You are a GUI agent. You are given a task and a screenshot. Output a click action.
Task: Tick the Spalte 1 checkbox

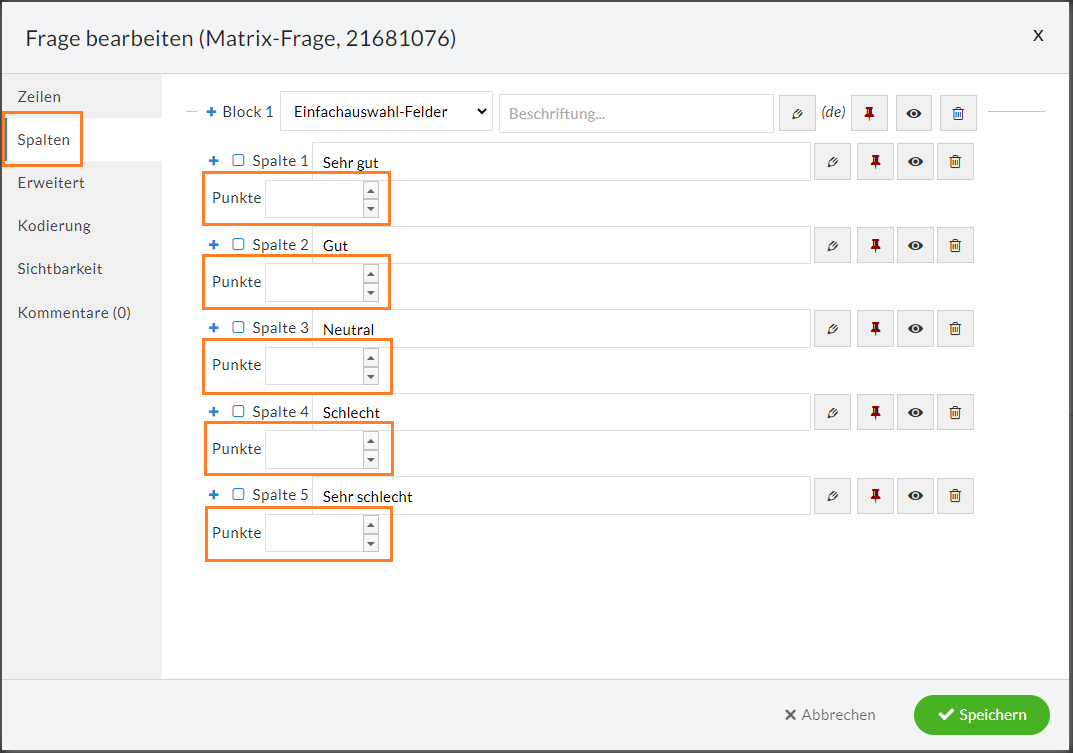[238, 160]
